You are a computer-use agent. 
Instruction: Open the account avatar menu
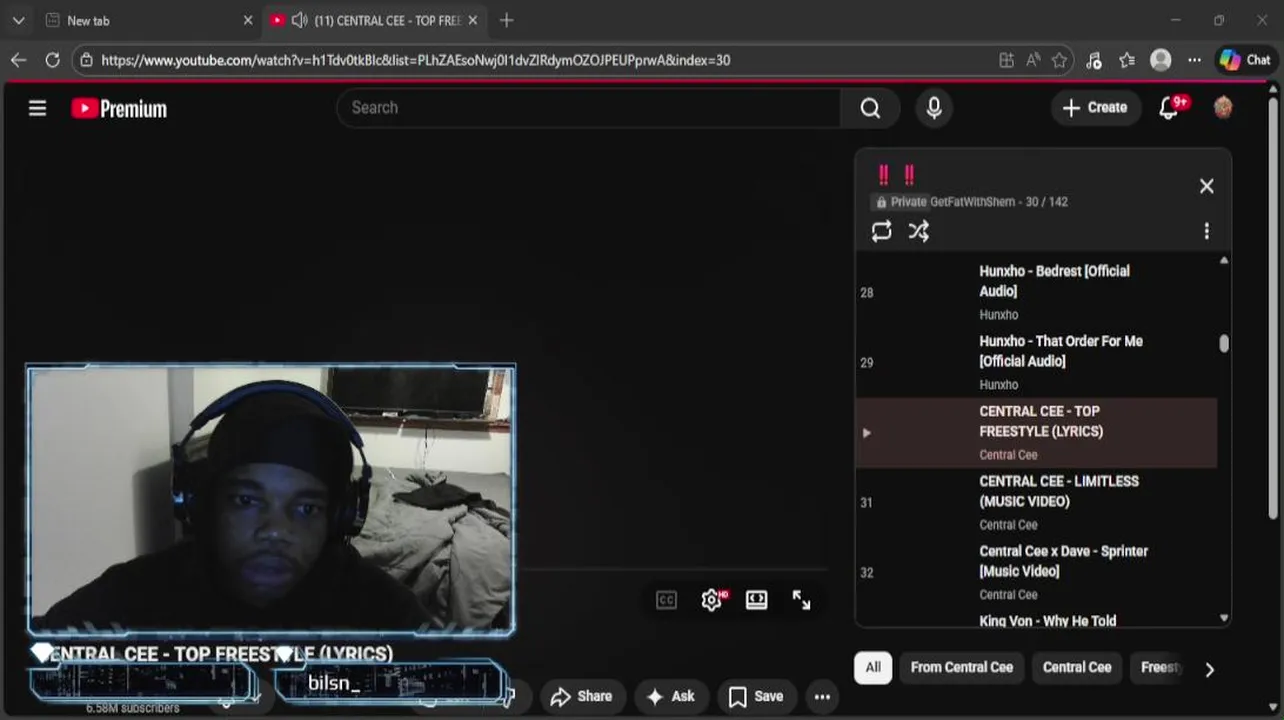click(x=1222, y=107)
